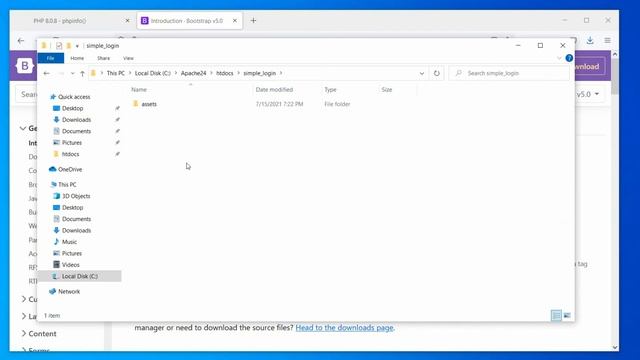This screenshot has height=360, width=640.
Task: Open the Home ribbon tab
Action: tap(77, 58)
